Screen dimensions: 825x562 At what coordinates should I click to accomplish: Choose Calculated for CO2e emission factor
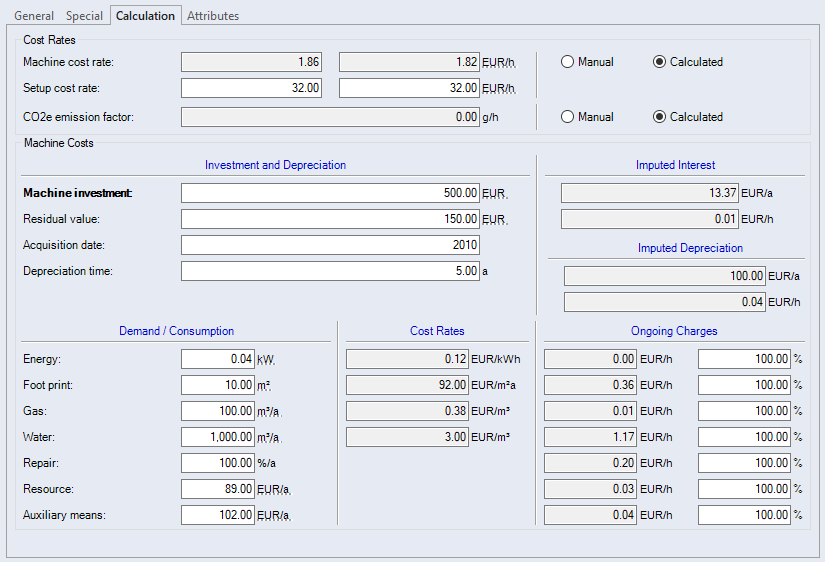pos(659,117)
